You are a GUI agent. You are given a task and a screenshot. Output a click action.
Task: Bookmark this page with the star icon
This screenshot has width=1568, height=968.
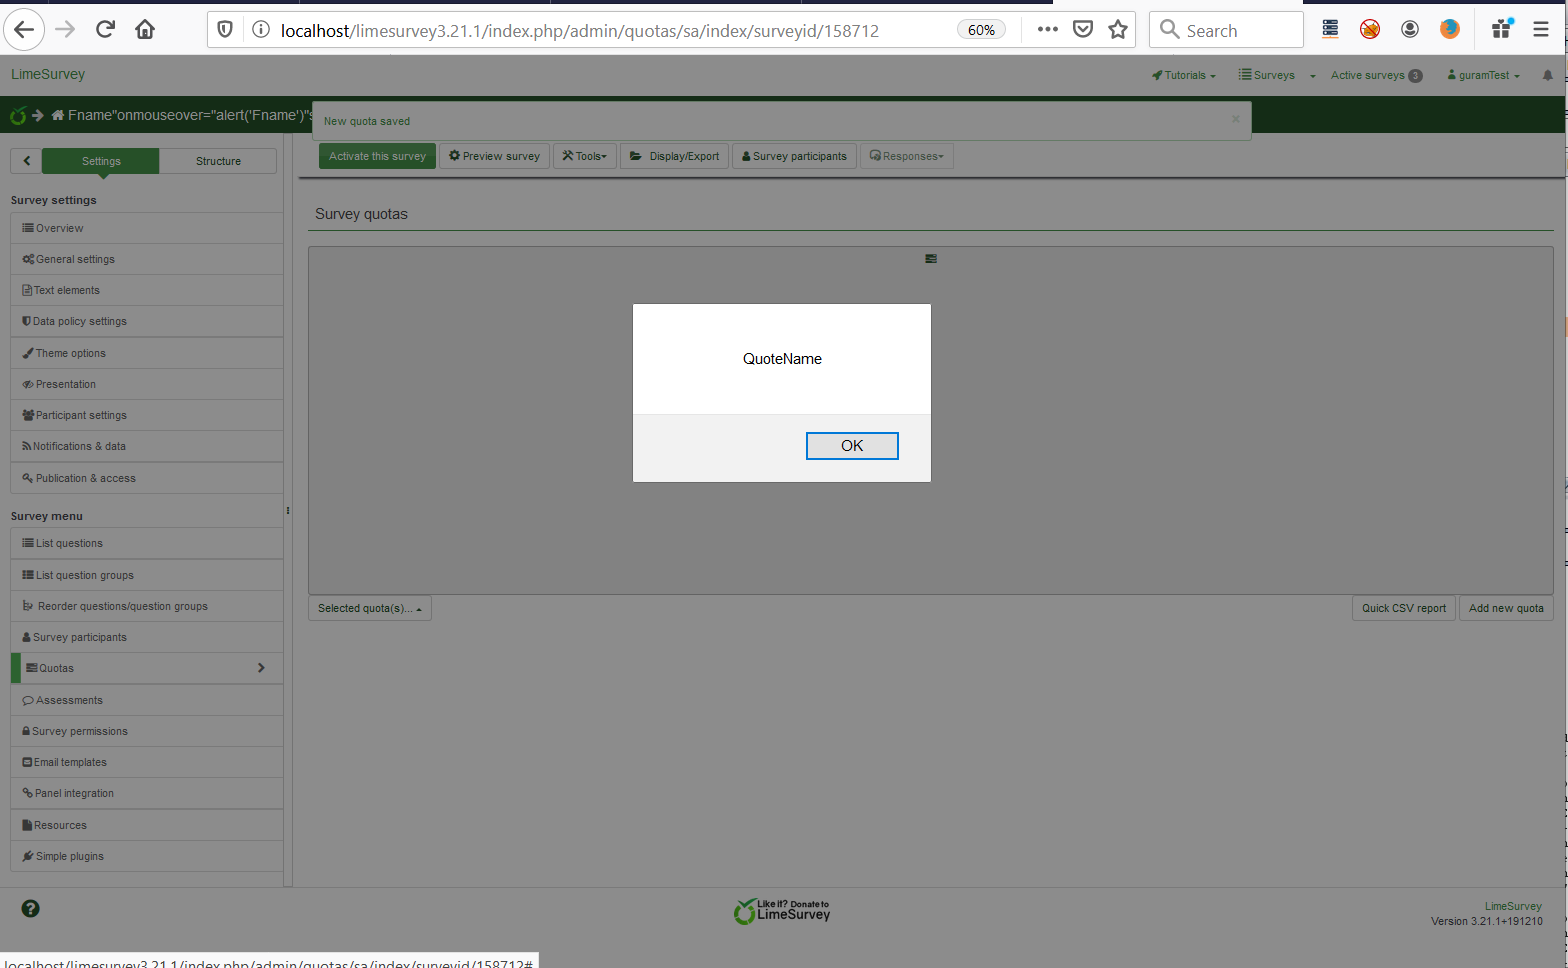pyautogui.click(x=1118, y=30)
